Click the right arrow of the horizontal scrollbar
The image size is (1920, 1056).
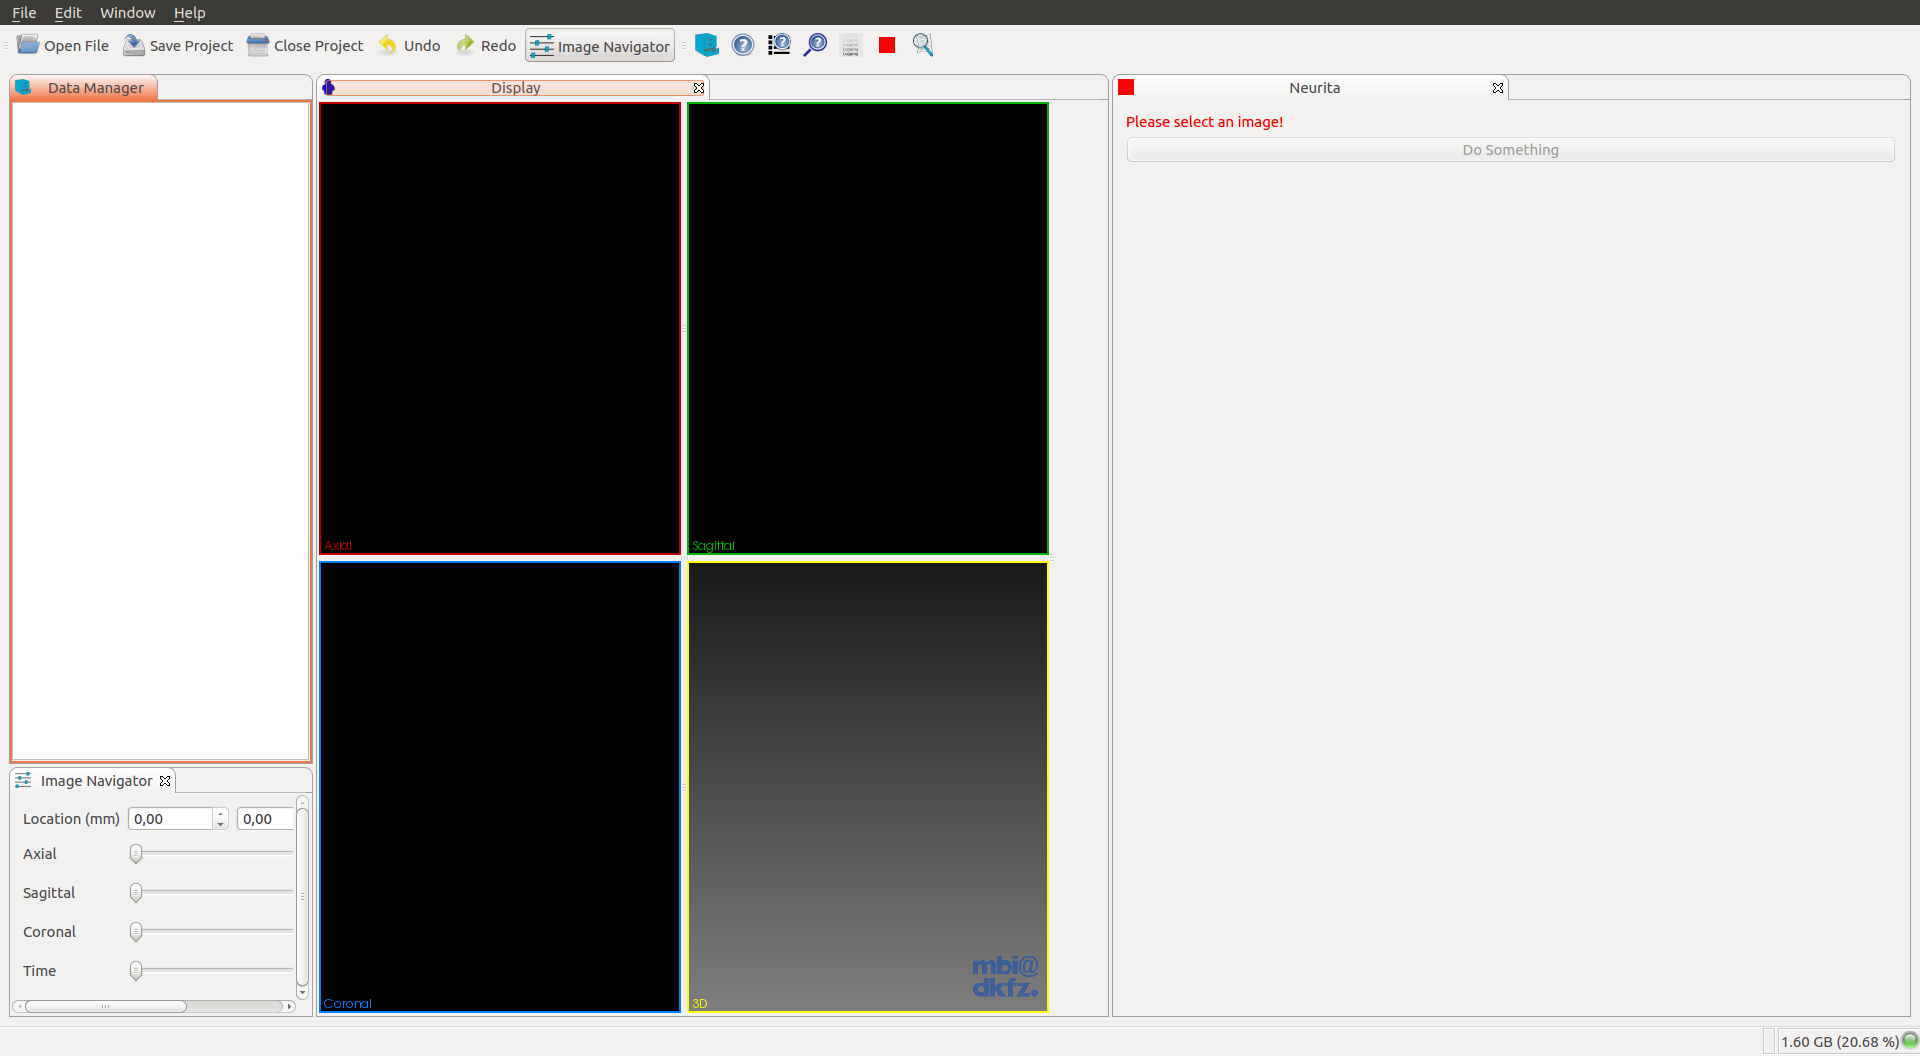289,1006
